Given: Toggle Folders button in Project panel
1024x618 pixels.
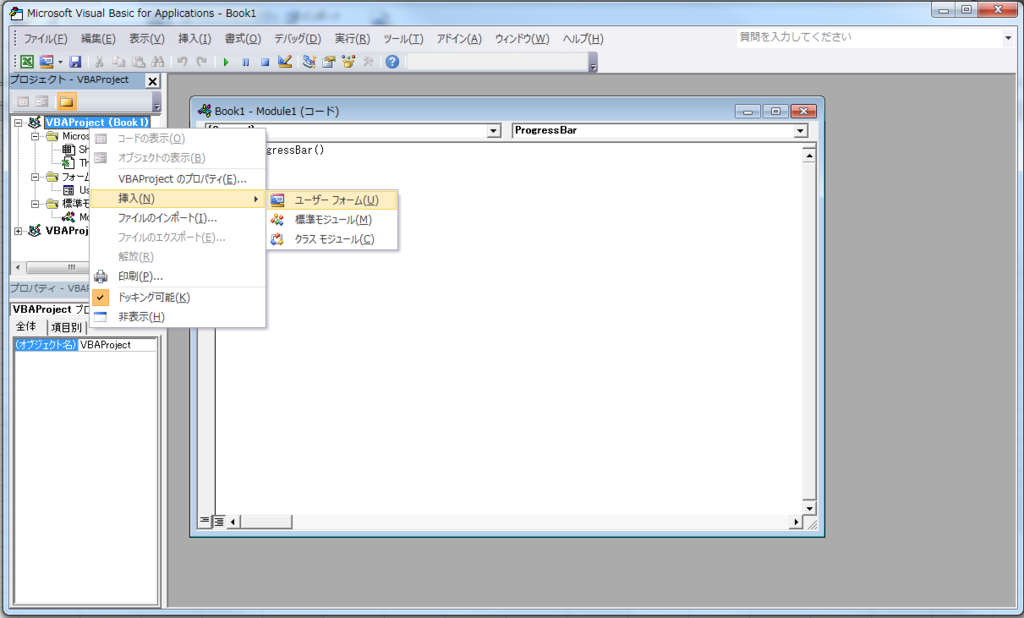Looking at the screenshot, I should point(66,101).
